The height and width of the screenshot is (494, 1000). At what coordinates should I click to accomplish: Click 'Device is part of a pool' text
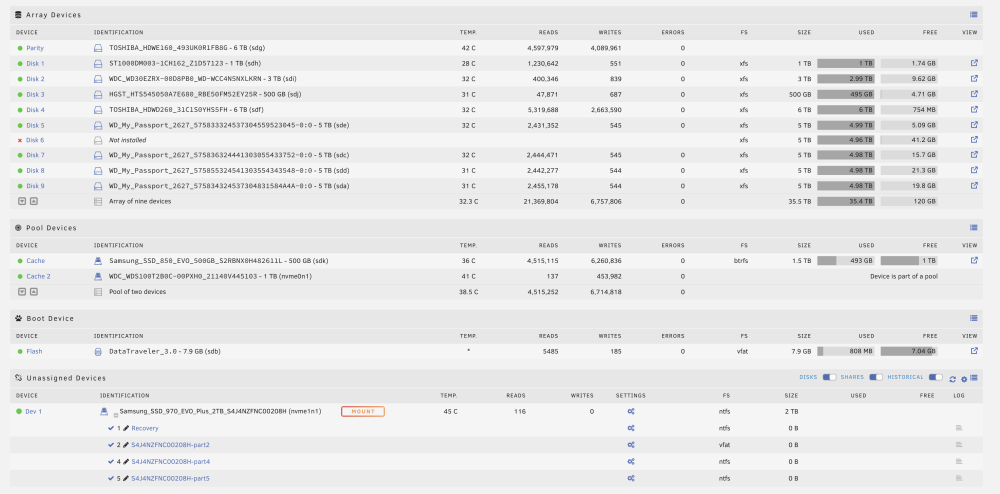pos(904,276)
